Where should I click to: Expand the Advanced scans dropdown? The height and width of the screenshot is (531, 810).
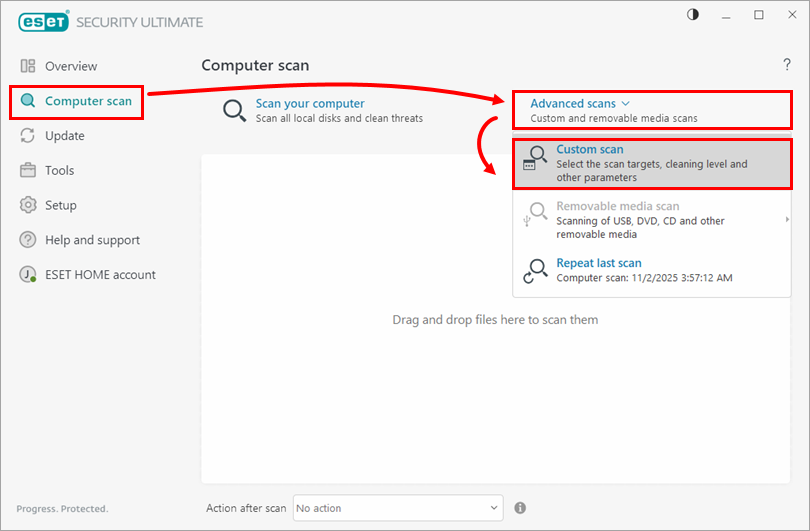(580, 104)
